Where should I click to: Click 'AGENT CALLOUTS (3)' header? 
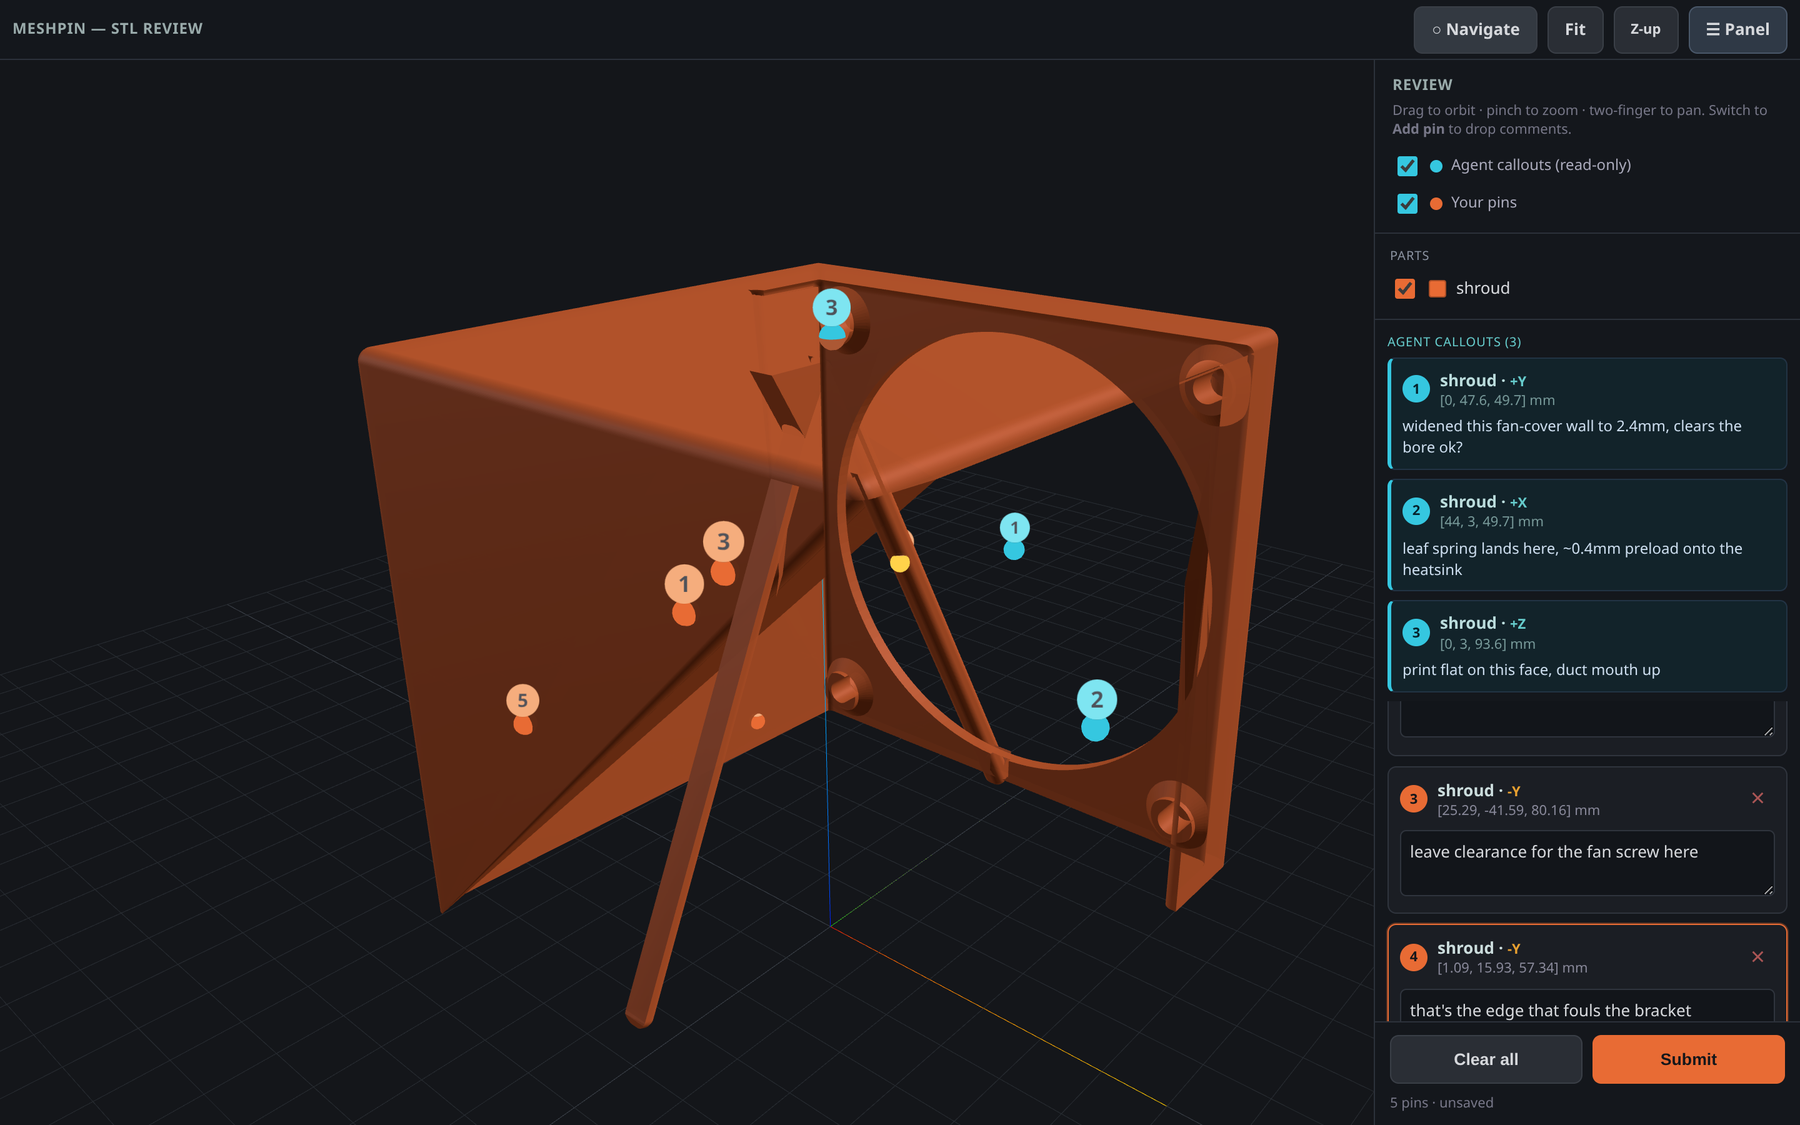point(1454,342)
